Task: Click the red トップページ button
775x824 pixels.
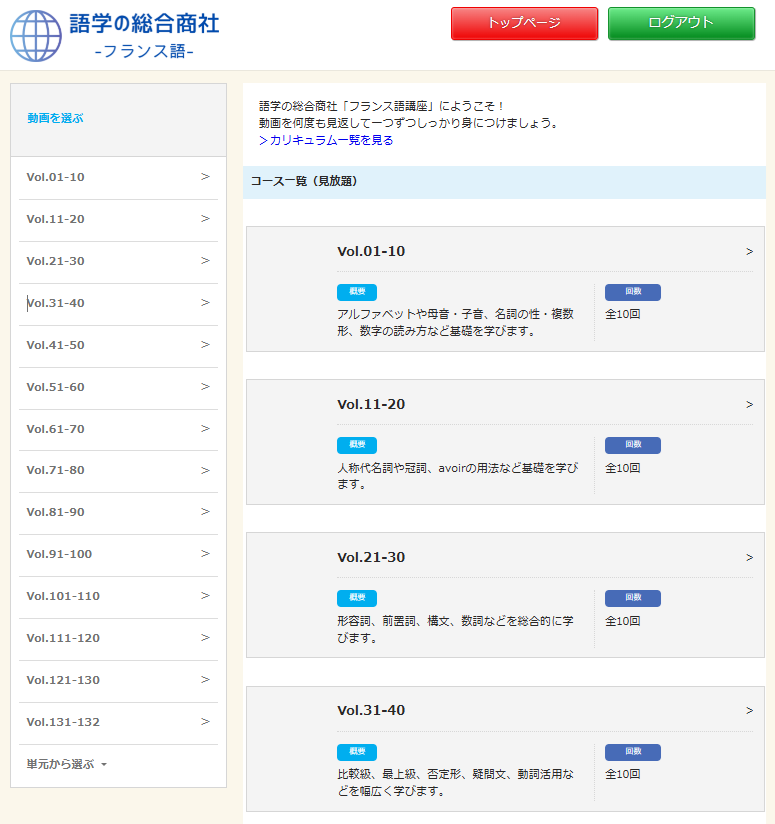Action: click(x=524, y=24)
